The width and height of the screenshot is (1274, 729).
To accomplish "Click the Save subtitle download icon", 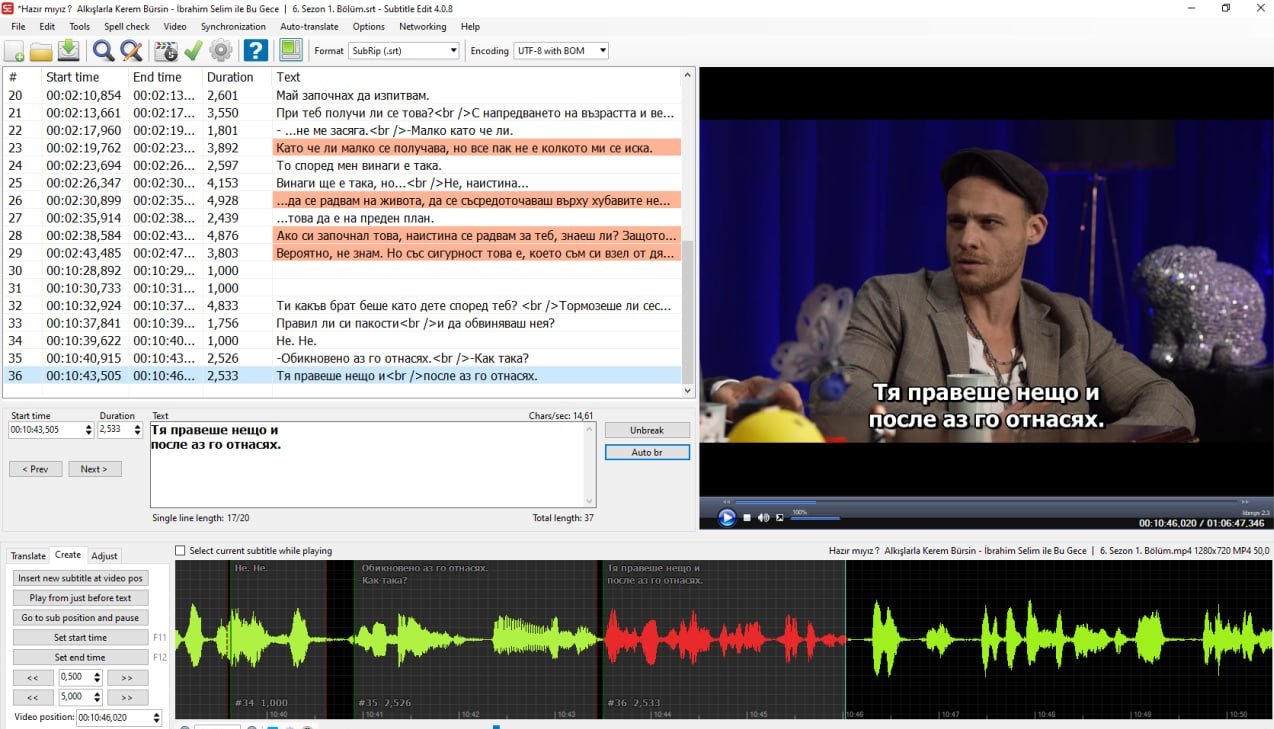I will [68, 51].
